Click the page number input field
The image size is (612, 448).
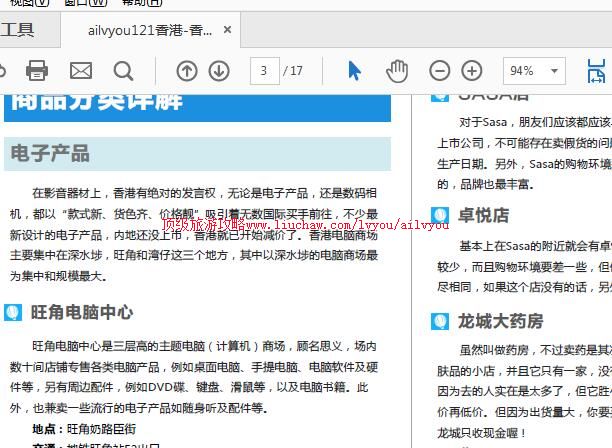click(264, 70)
